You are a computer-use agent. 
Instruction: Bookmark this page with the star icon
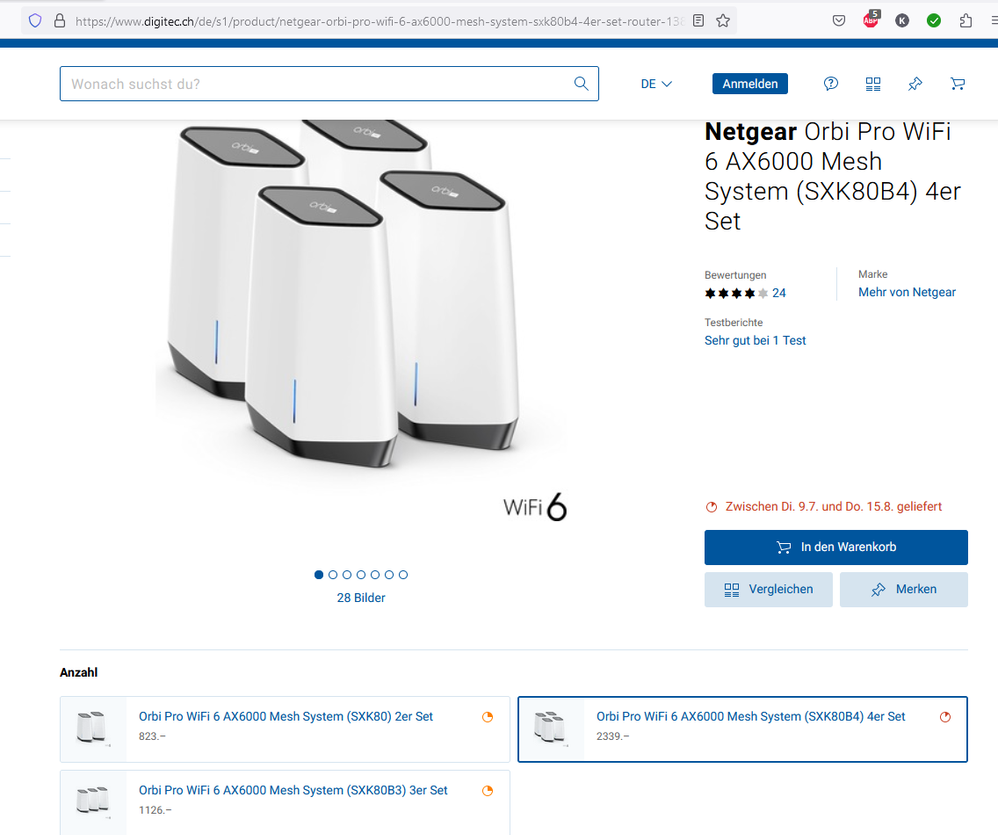tap(722, 21)
